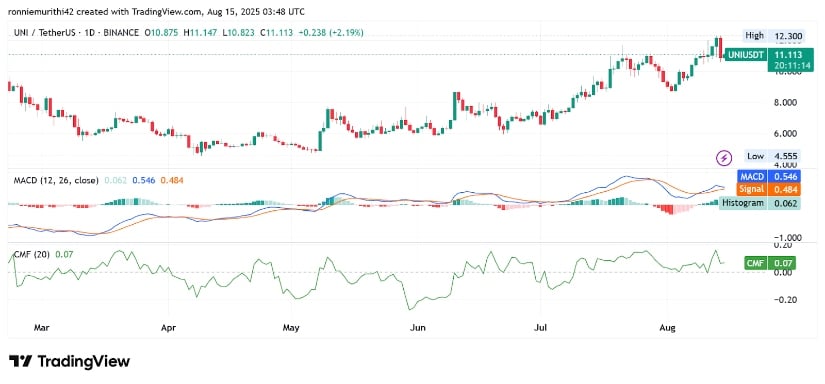The image size is (825, 384).
Task: Click the TradingView wordmark text
Action: [x=83, y=361]
